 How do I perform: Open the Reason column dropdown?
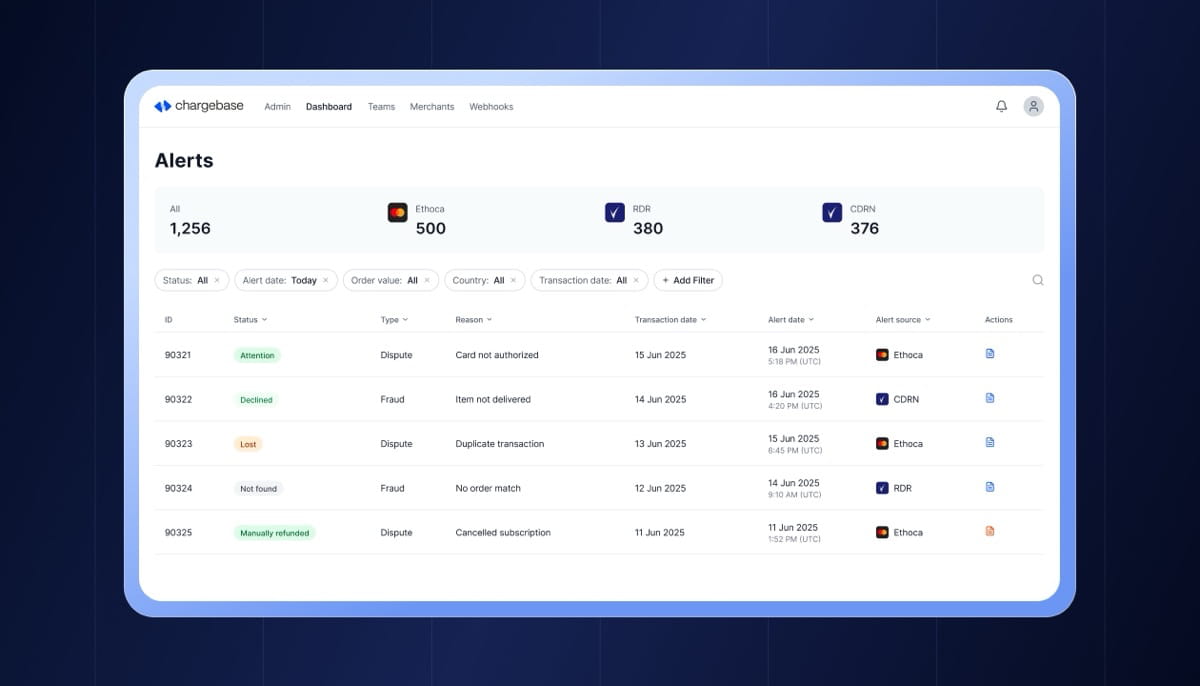click(x=473, y=320)
